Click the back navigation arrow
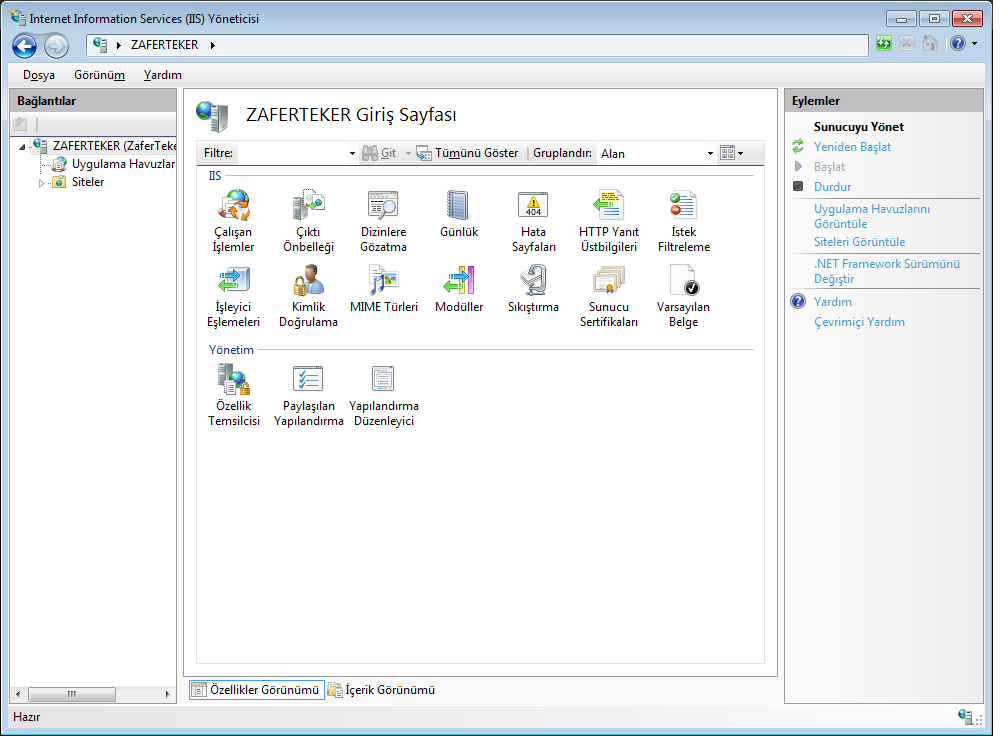 24,46
